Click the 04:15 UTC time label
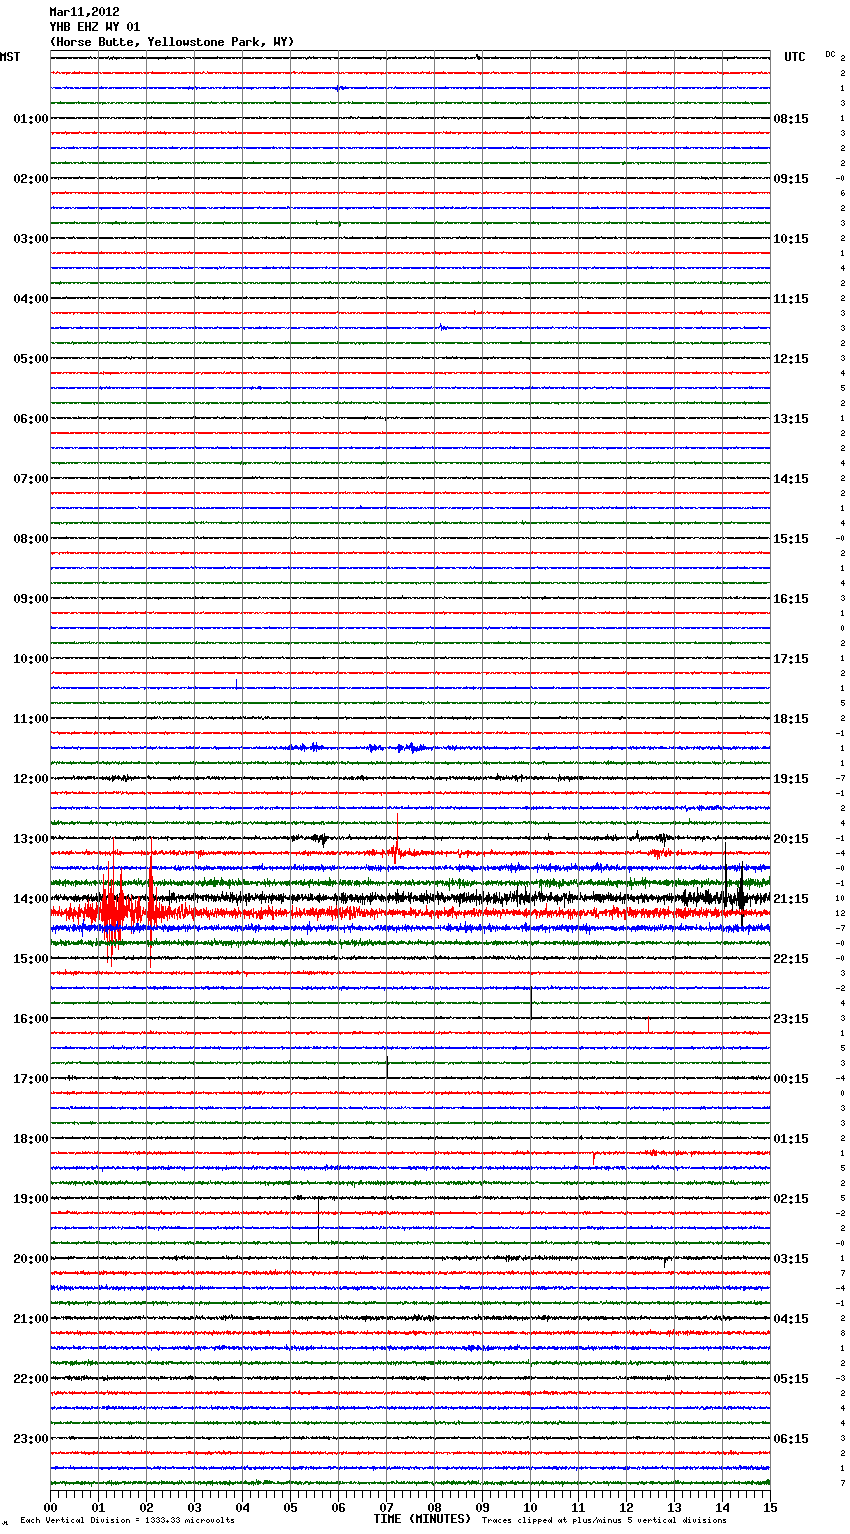This screenshot has width=850, height=1534. click(791, 1319)
